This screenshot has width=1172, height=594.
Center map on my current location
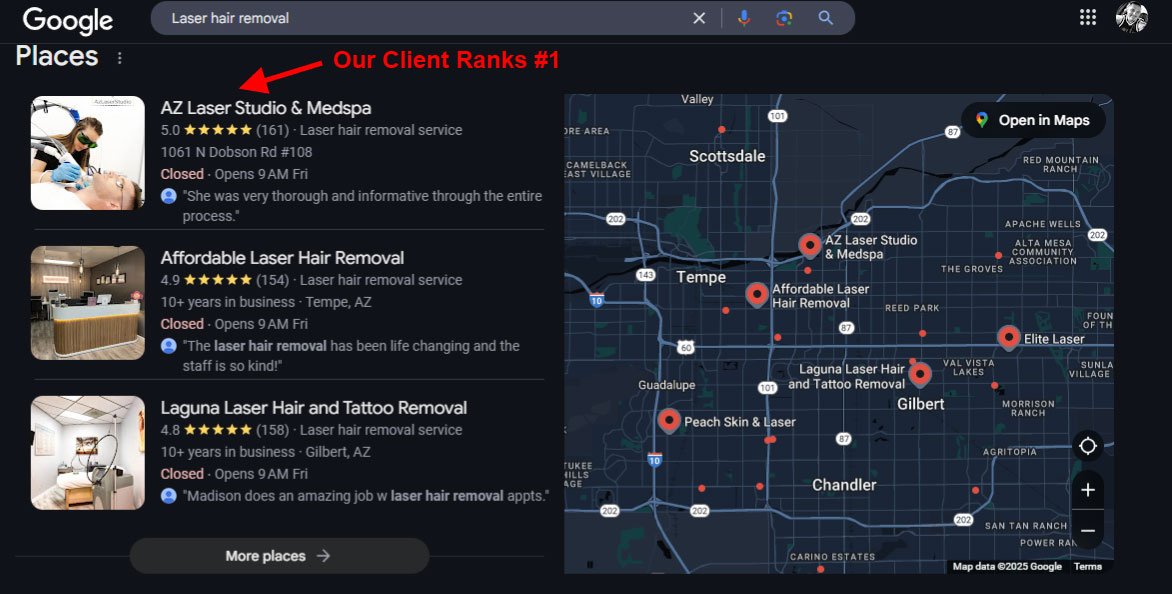(1088, 446)
